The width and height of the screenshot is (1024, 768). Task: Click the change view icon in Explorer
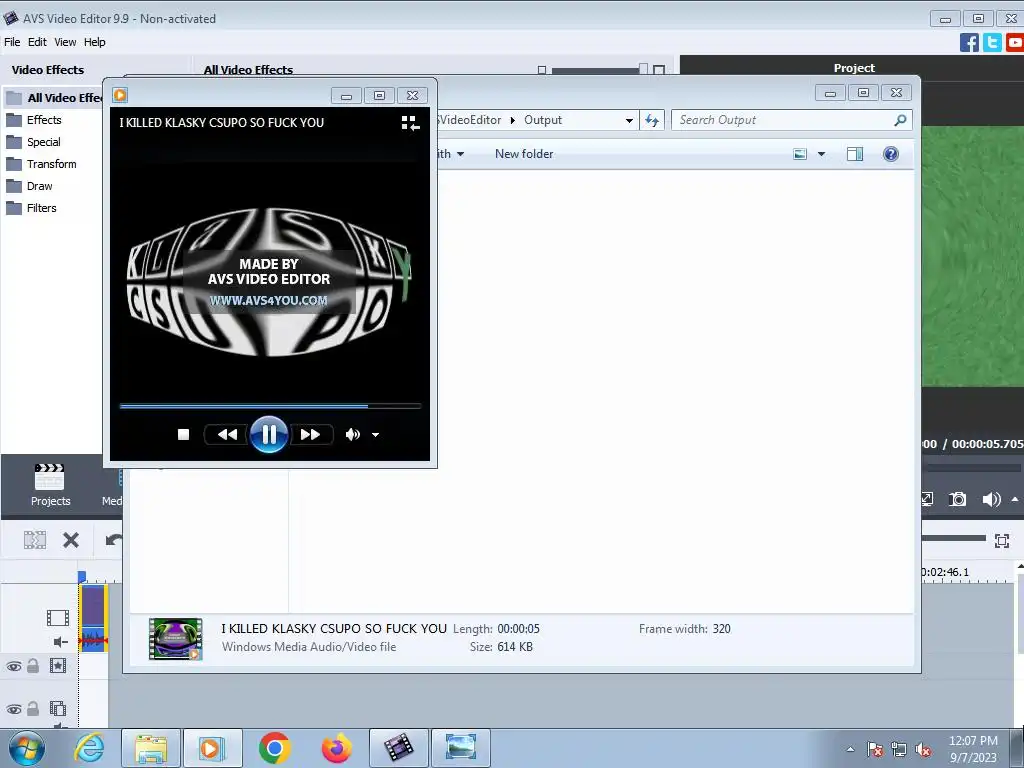800,154
